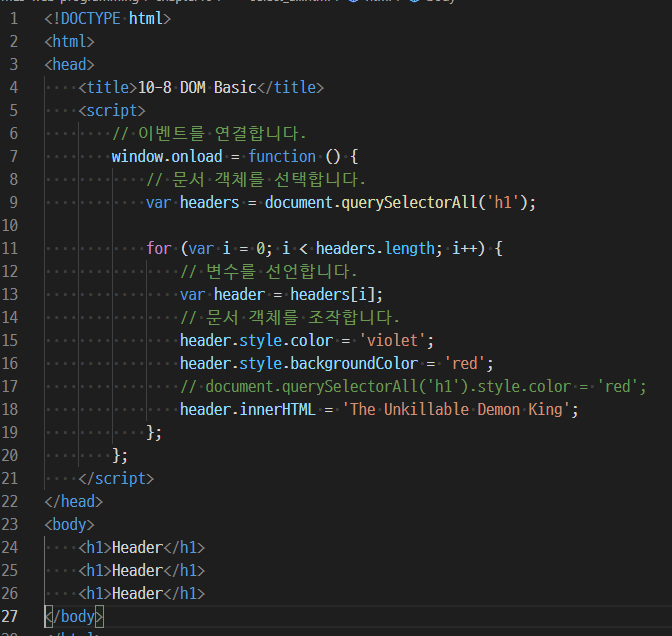The height and width of the screenshot is (636, 672).
Task: Click line number 13 in the gutter
Action: [9, 294]
